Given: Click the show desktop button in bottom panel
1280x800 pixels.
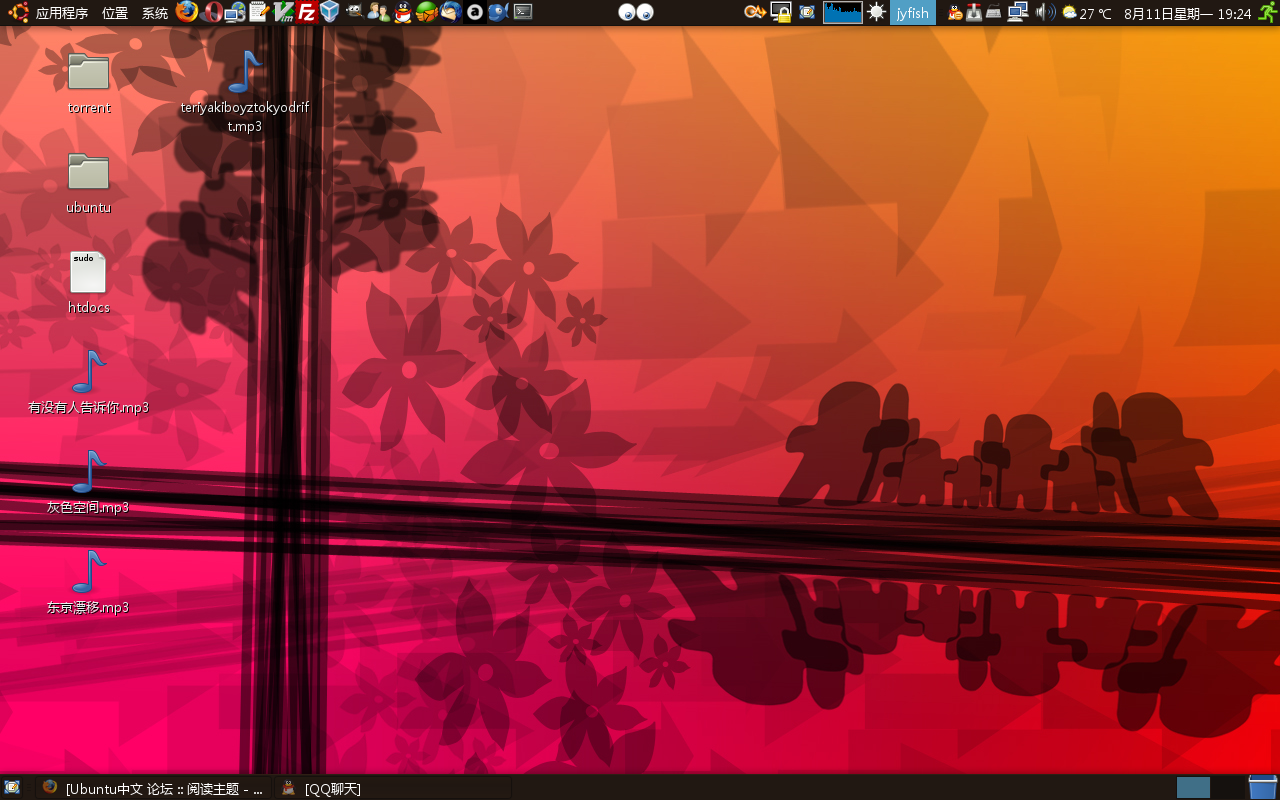Looking at the screenshot, I should pos(13,788).
